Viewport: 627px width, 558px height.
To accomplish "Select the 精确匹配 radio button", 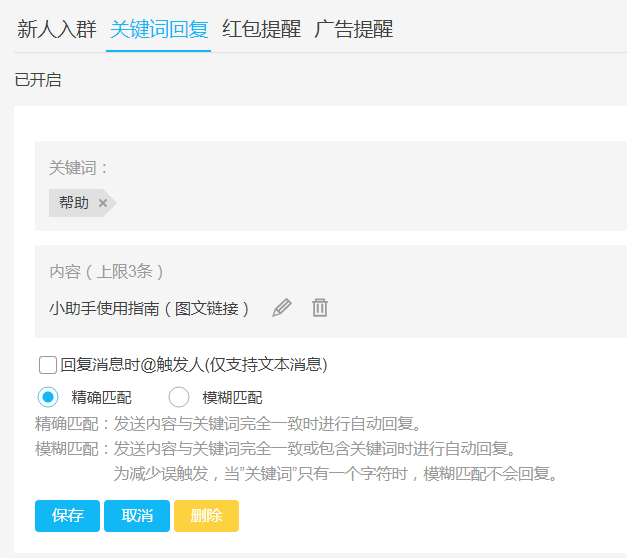I will tap(48, 397).
